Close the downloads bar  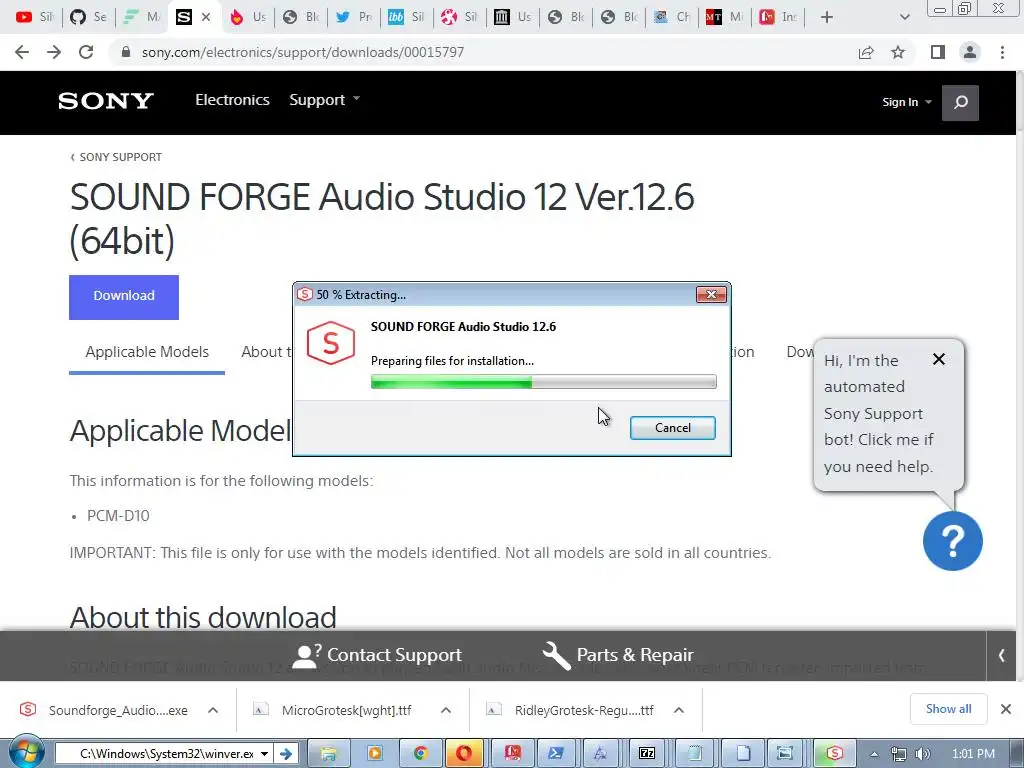[x=1006, y=709]
